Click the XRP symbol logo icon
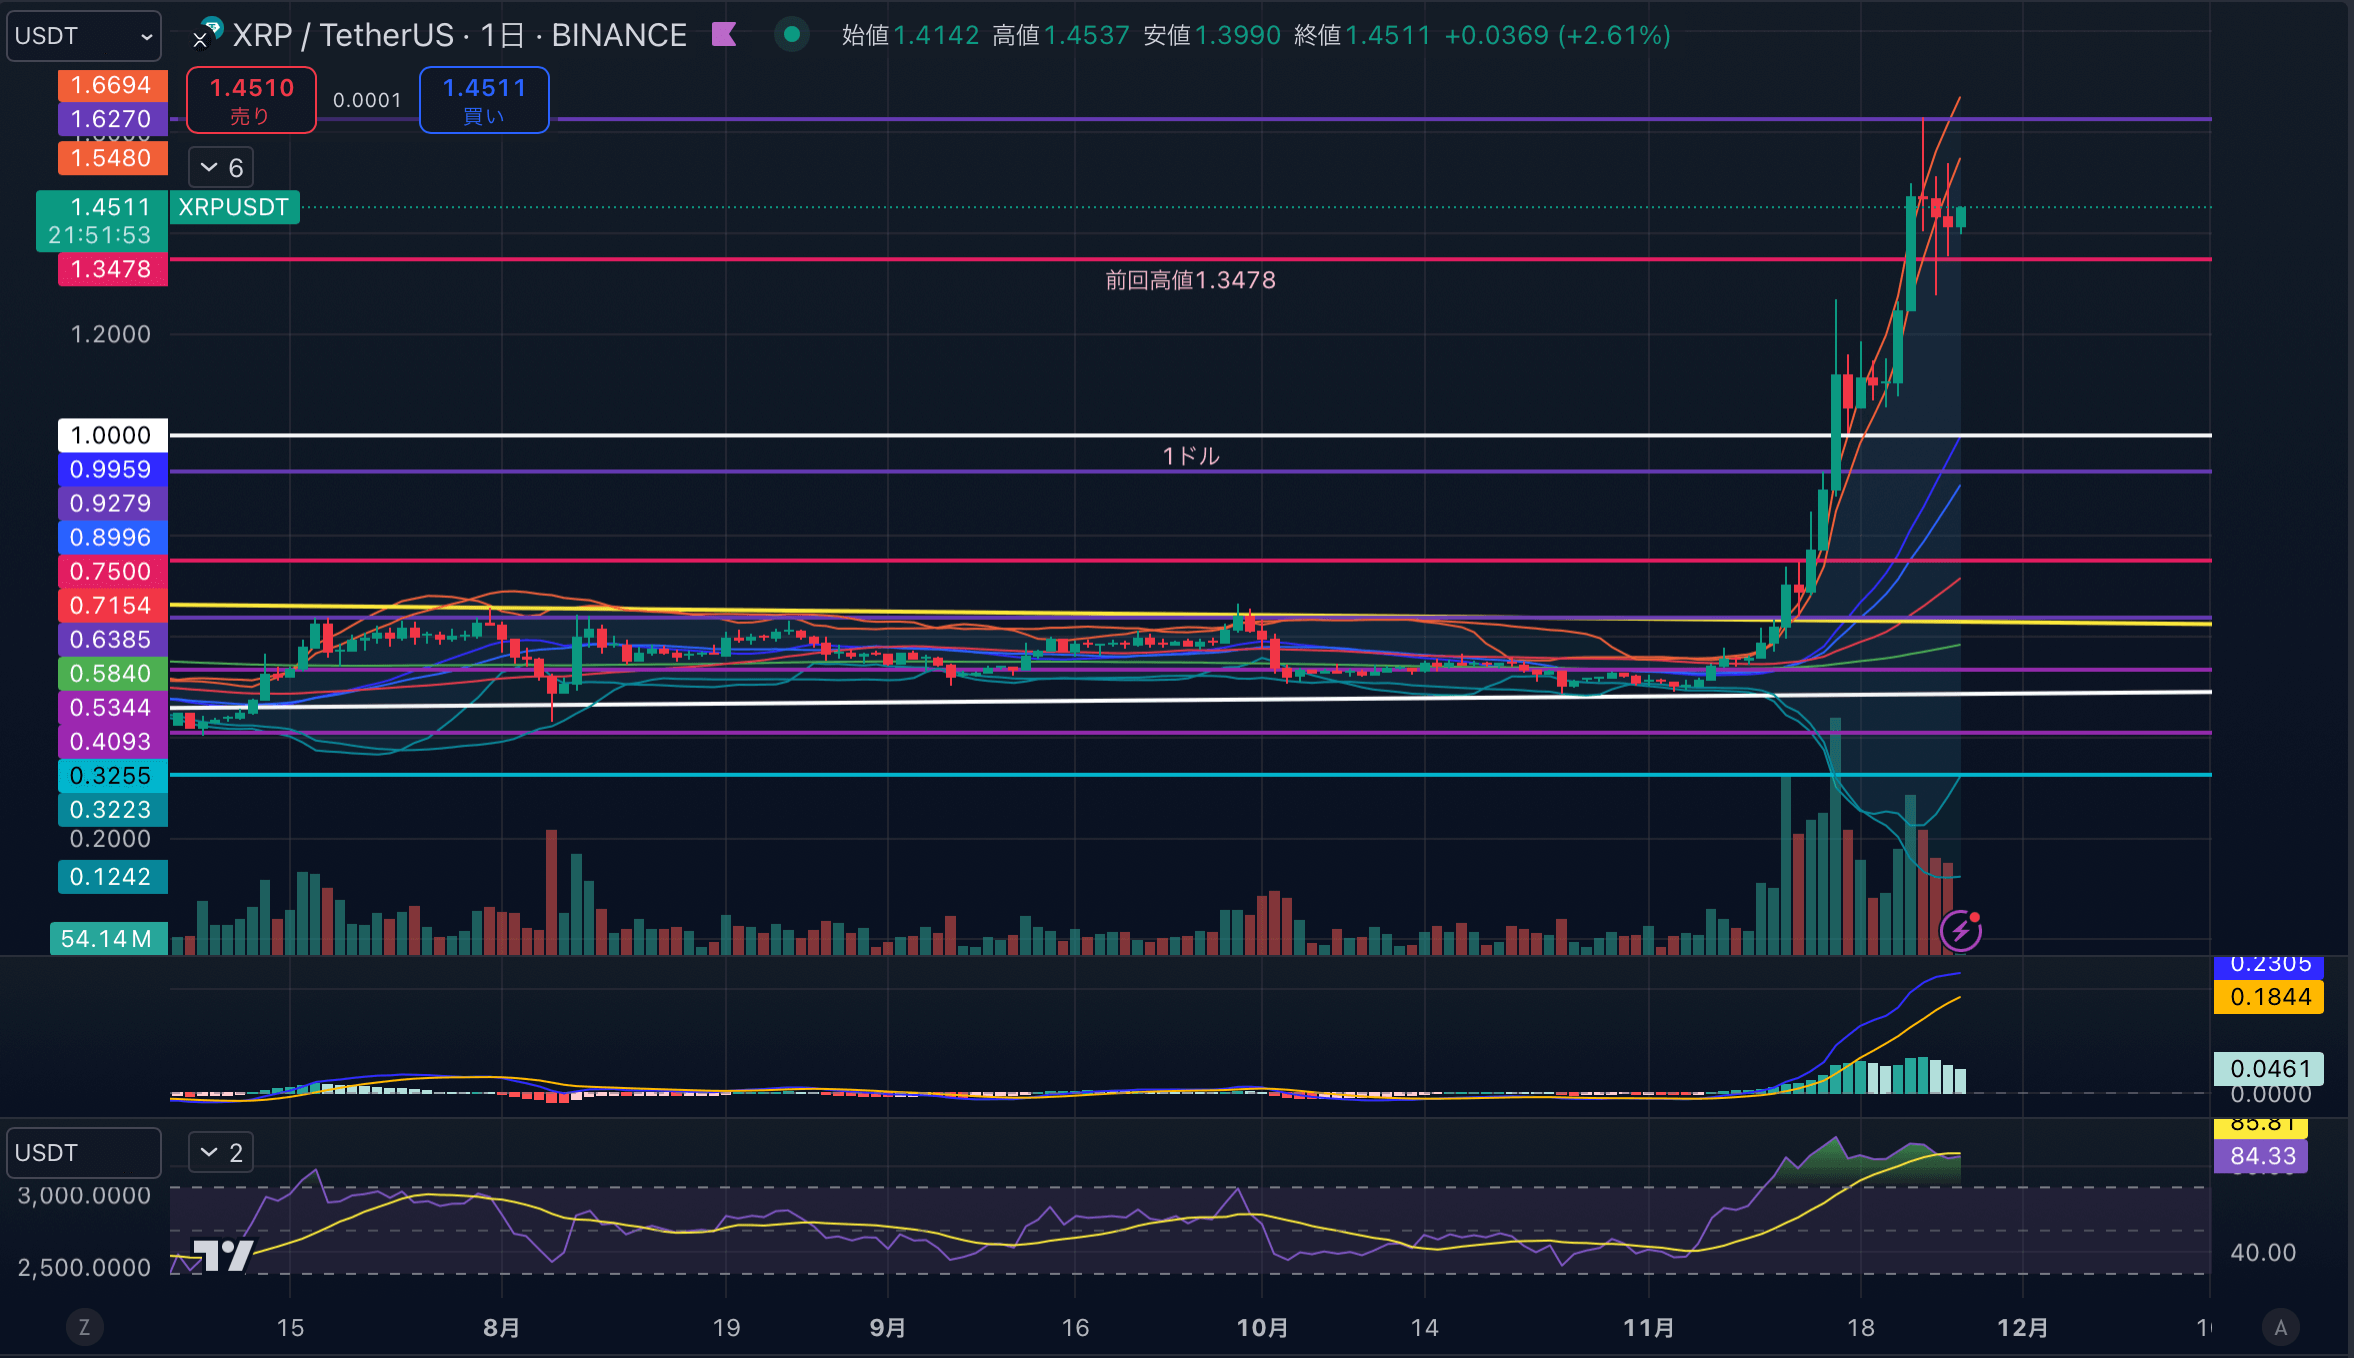Screen dimensions: 2354x1358 [x=207, y=34]
